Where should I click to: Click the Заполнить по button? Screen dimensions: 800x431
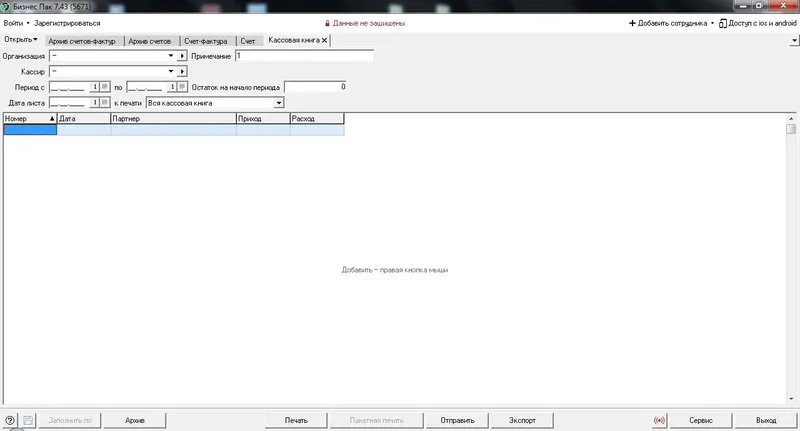(x=70, y=420)
